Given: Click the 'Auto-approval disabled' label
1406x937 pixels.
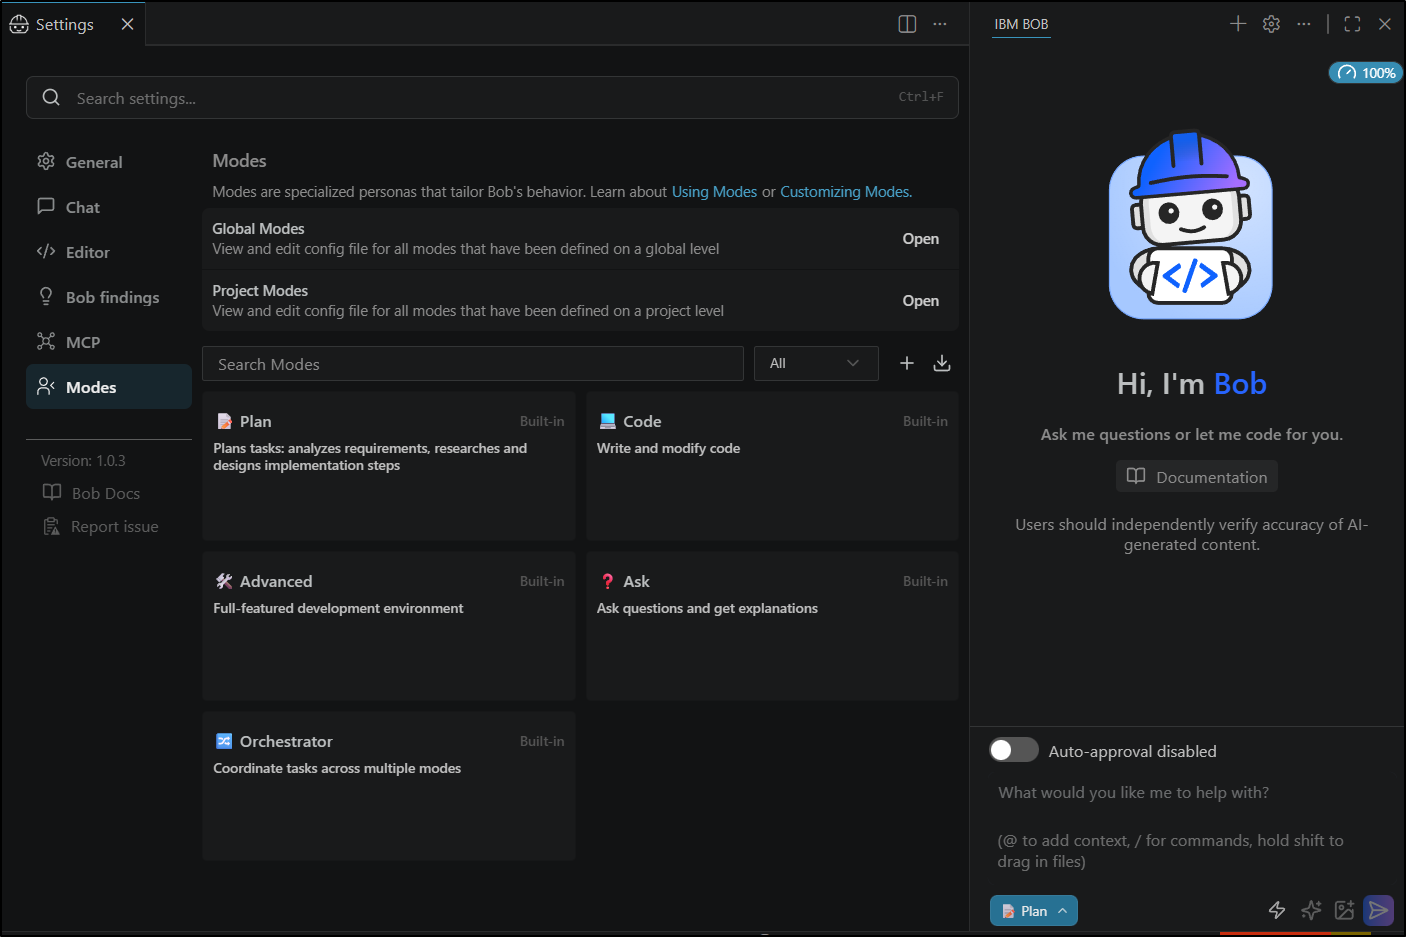Looking at the screenshot, I should (x=1132, y=751).
